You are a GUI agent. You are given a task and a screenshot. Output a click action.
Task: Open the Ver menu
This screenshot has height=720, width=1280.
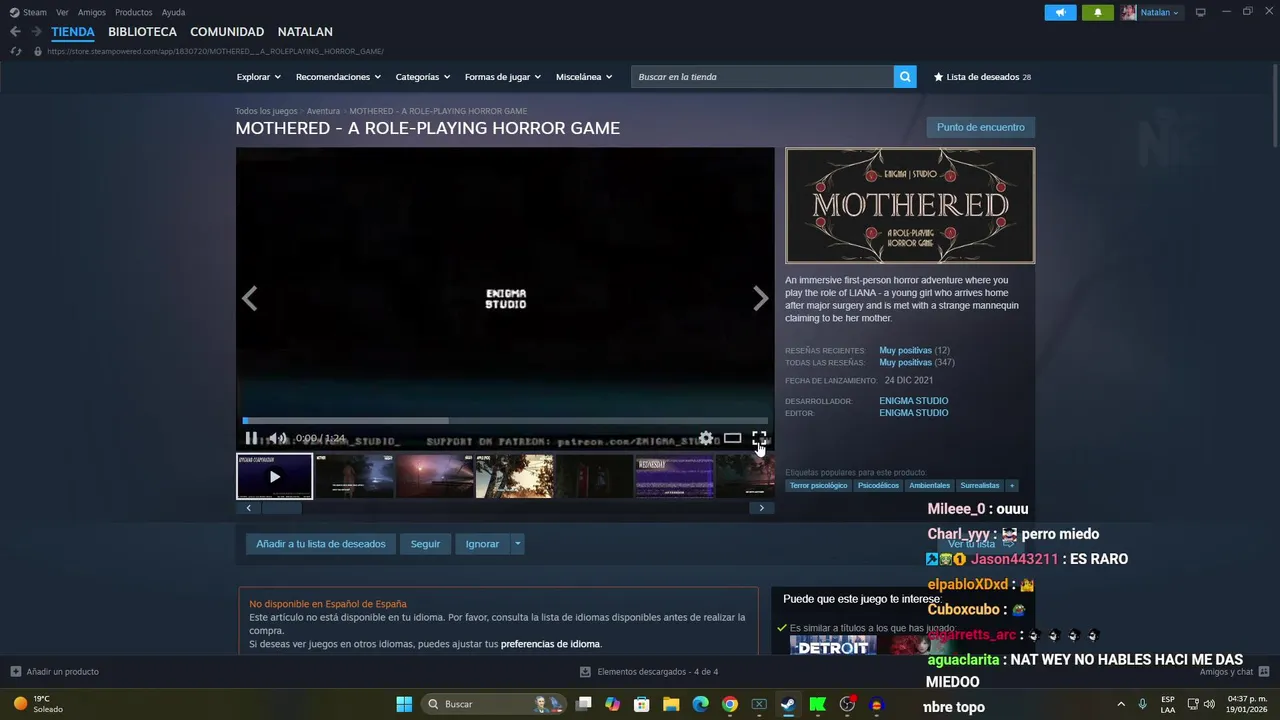62,12
